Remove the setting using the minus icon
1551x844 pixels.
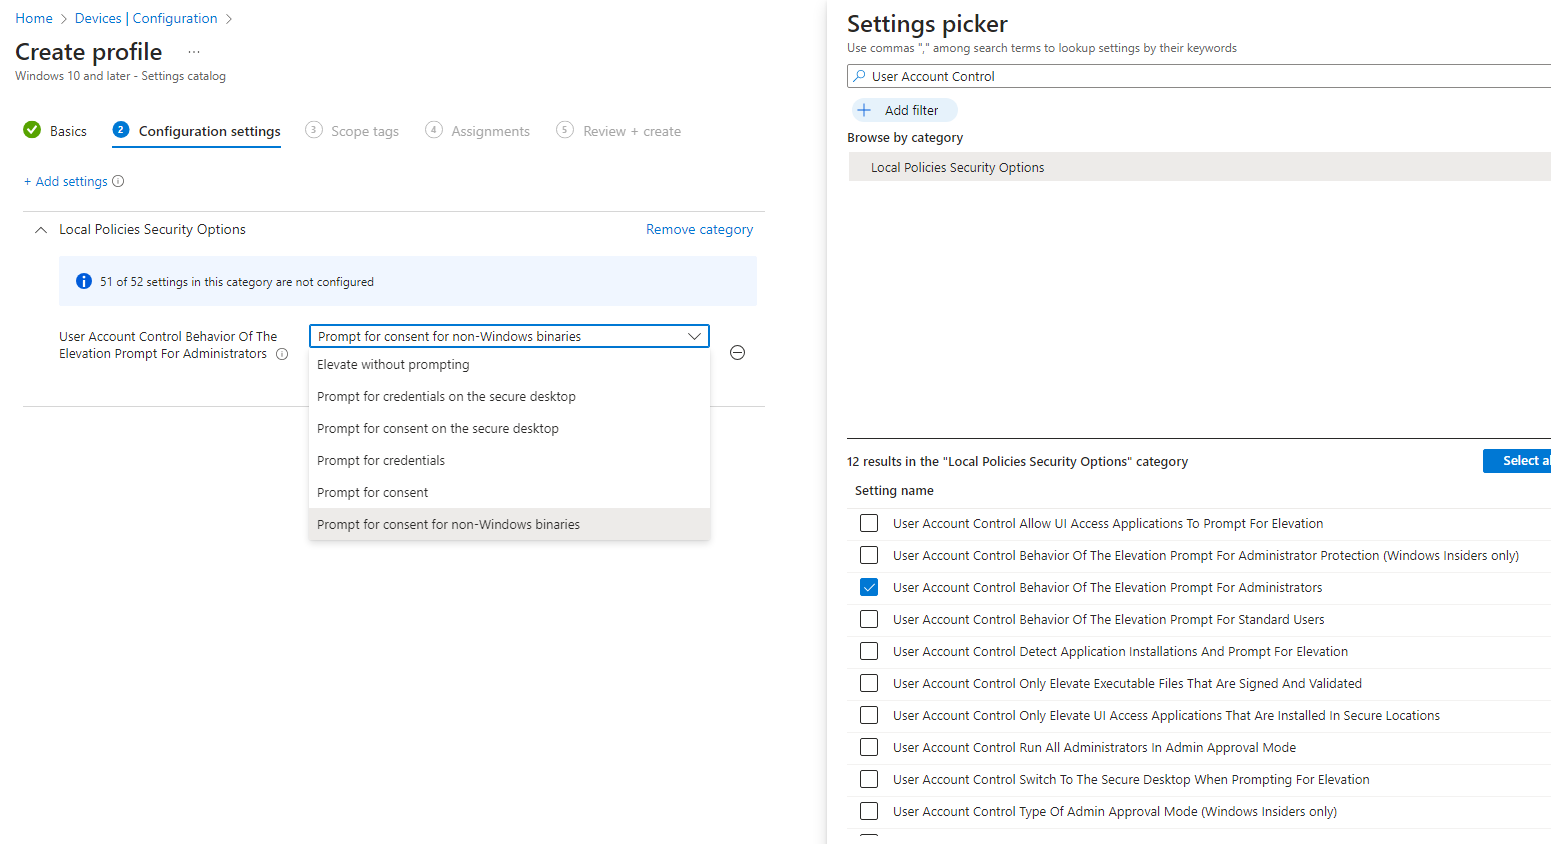[x=737, y=352]
